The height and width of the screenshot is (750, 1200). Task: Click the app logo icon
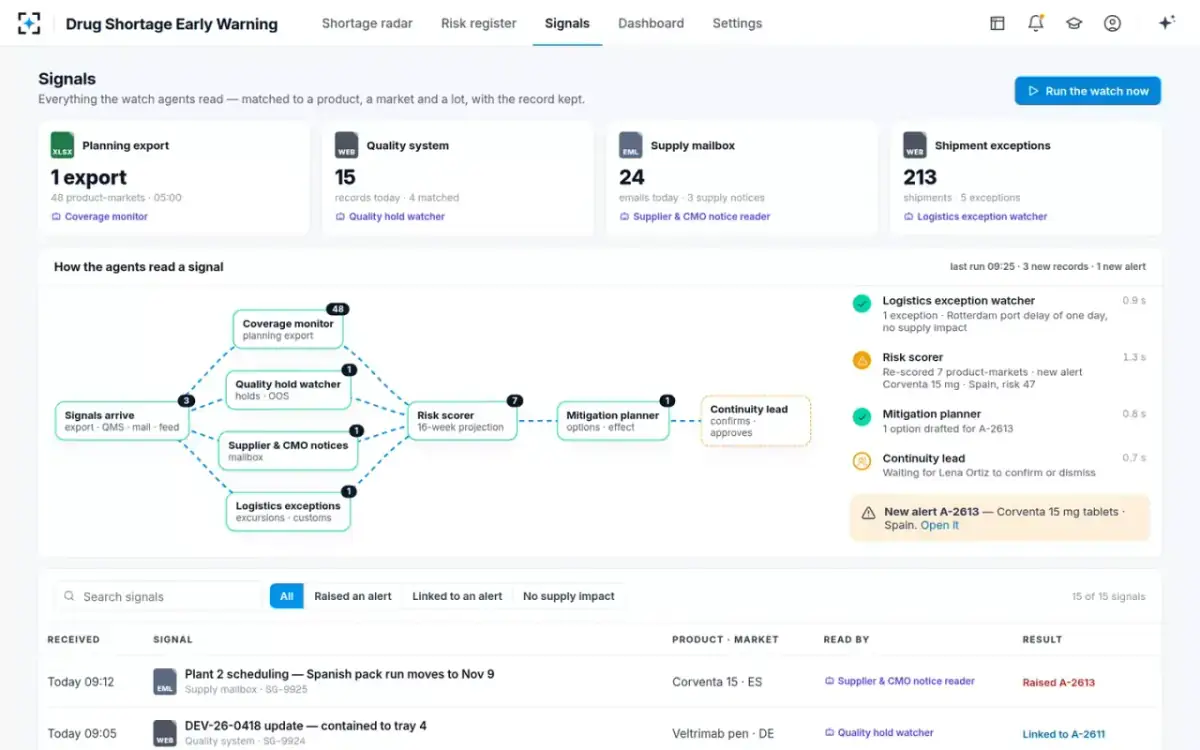[29, 24]
